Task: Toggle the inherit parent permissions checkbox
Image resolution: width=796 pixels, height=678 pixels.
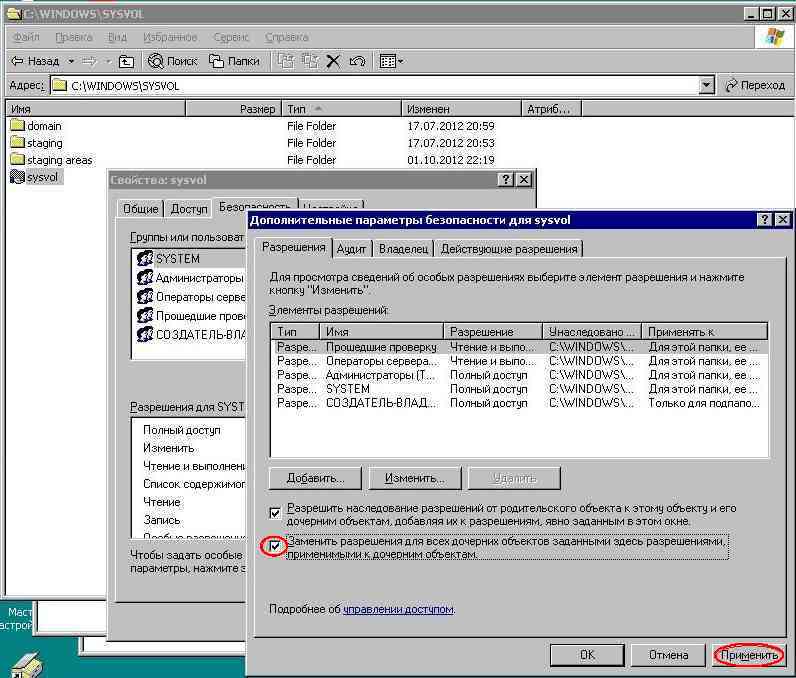Action: (x=276, y=513)
